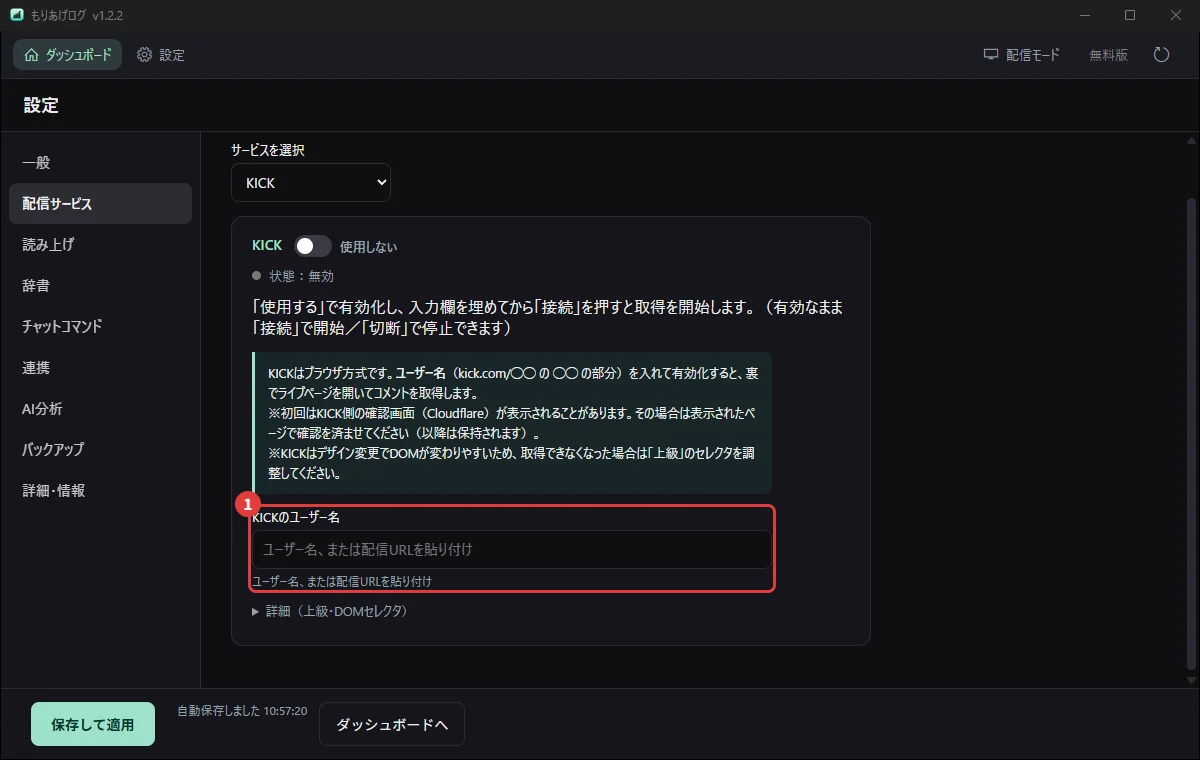Switch to 配信モード

pos(1021,55)
